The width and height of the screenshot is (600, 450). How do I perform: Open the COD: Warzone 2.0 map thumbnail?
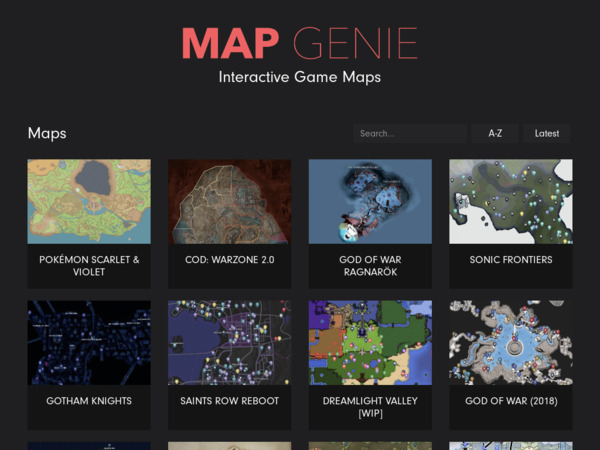pos(230,202)
